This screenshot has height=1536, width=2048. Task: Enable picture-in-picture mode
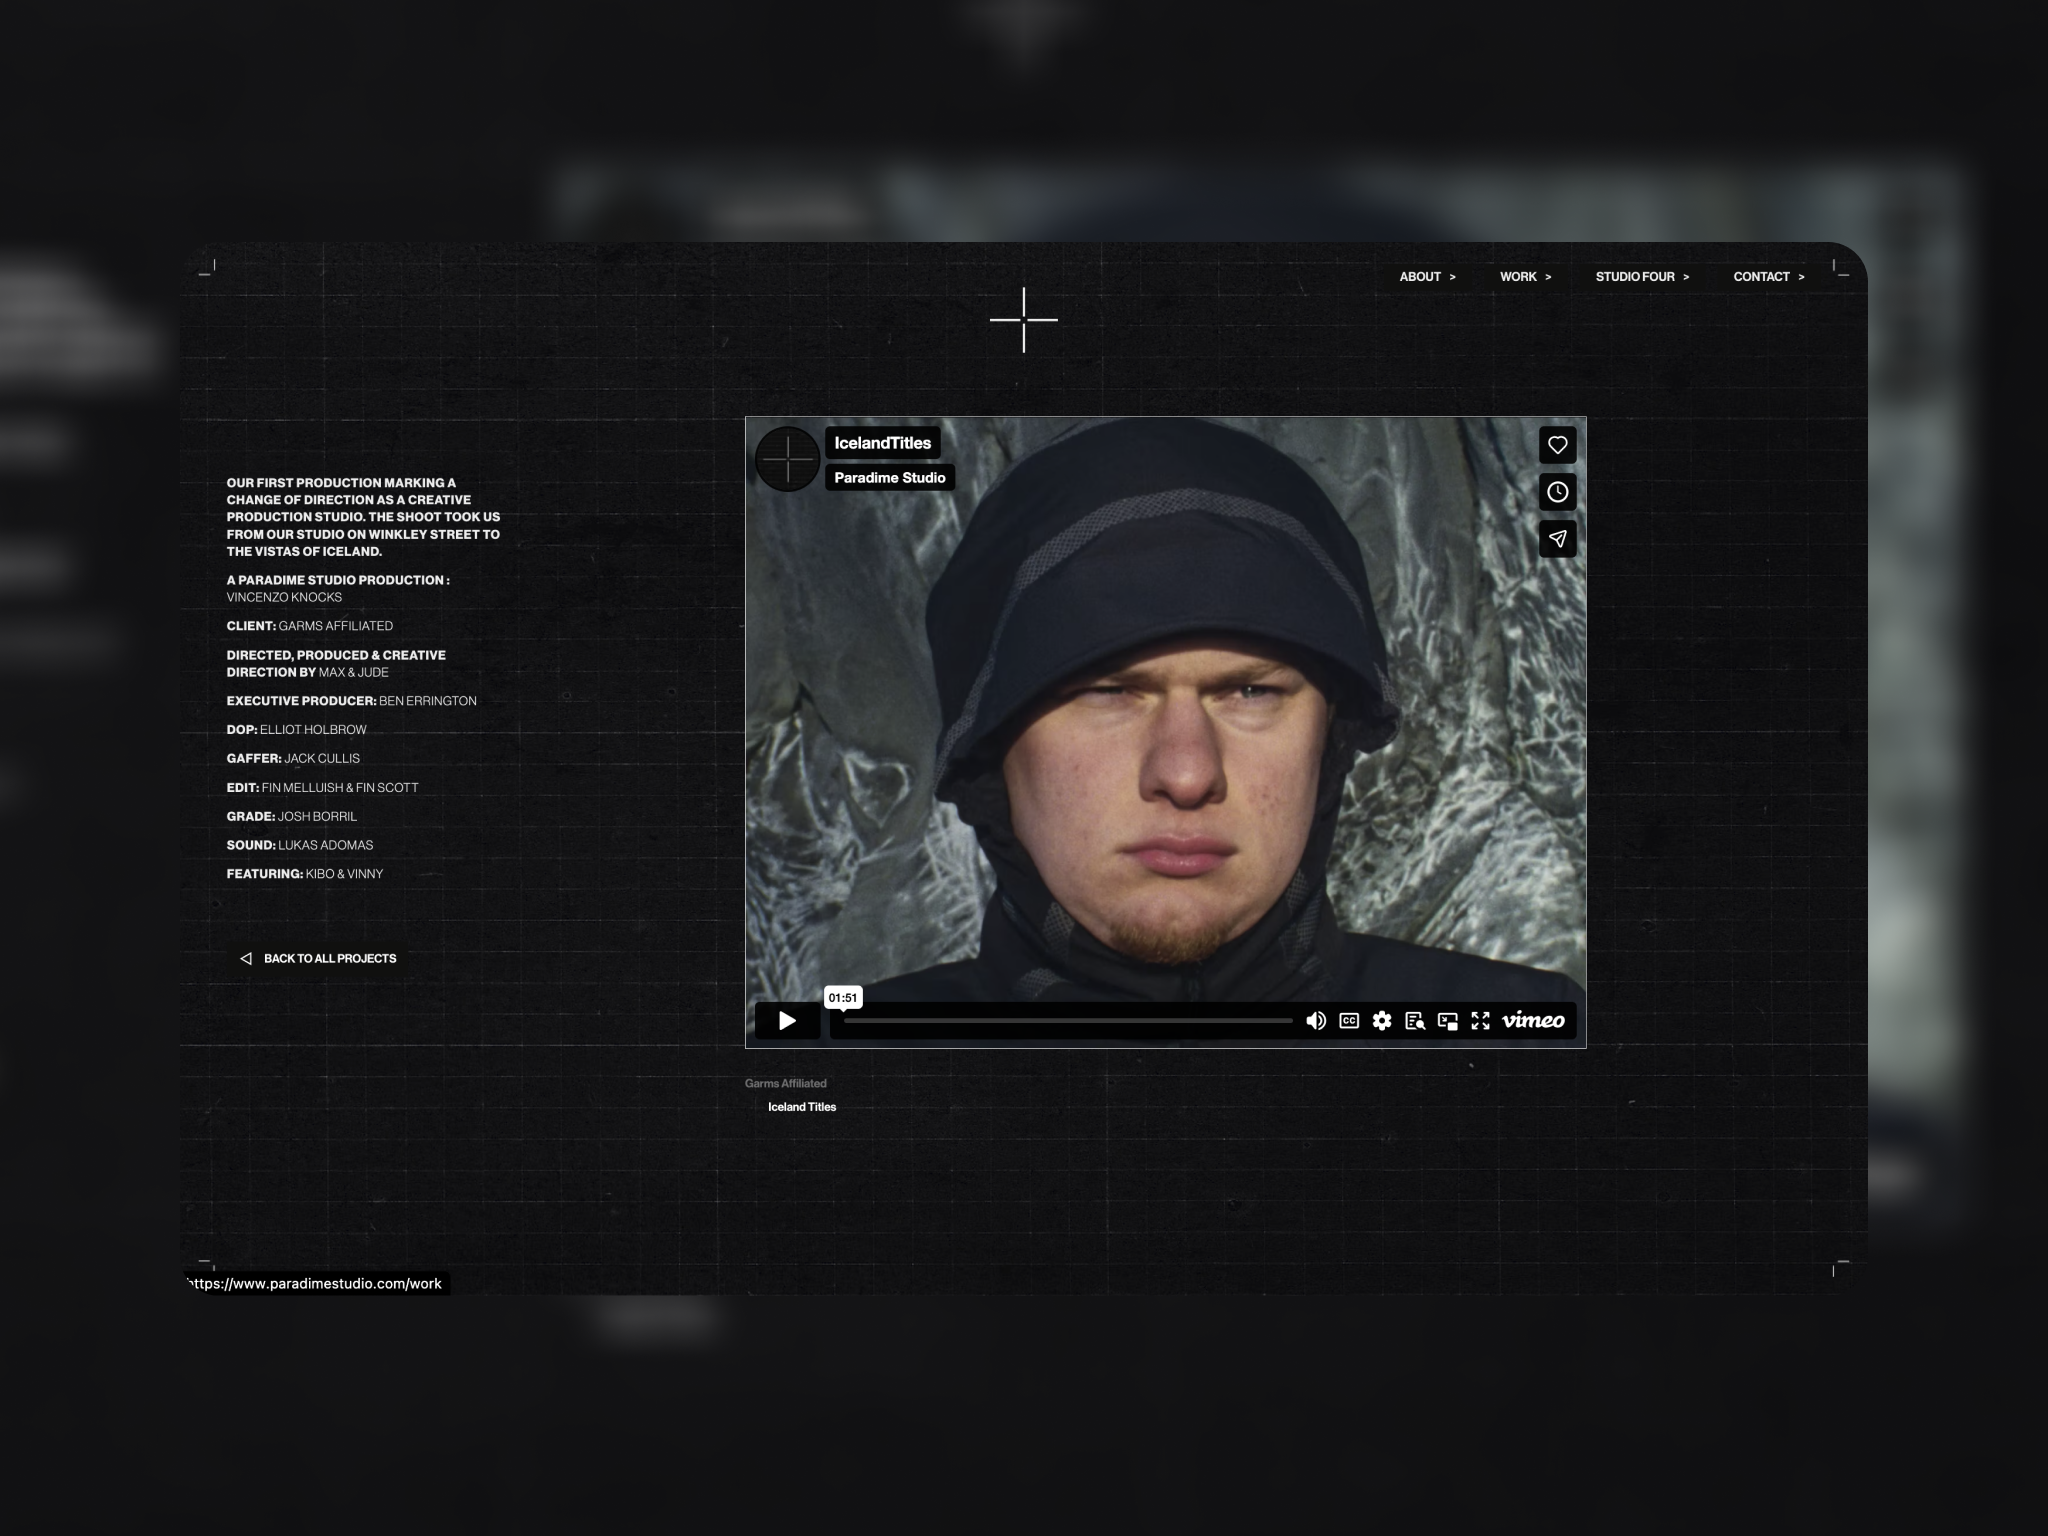click(x=1447, y=1020)
